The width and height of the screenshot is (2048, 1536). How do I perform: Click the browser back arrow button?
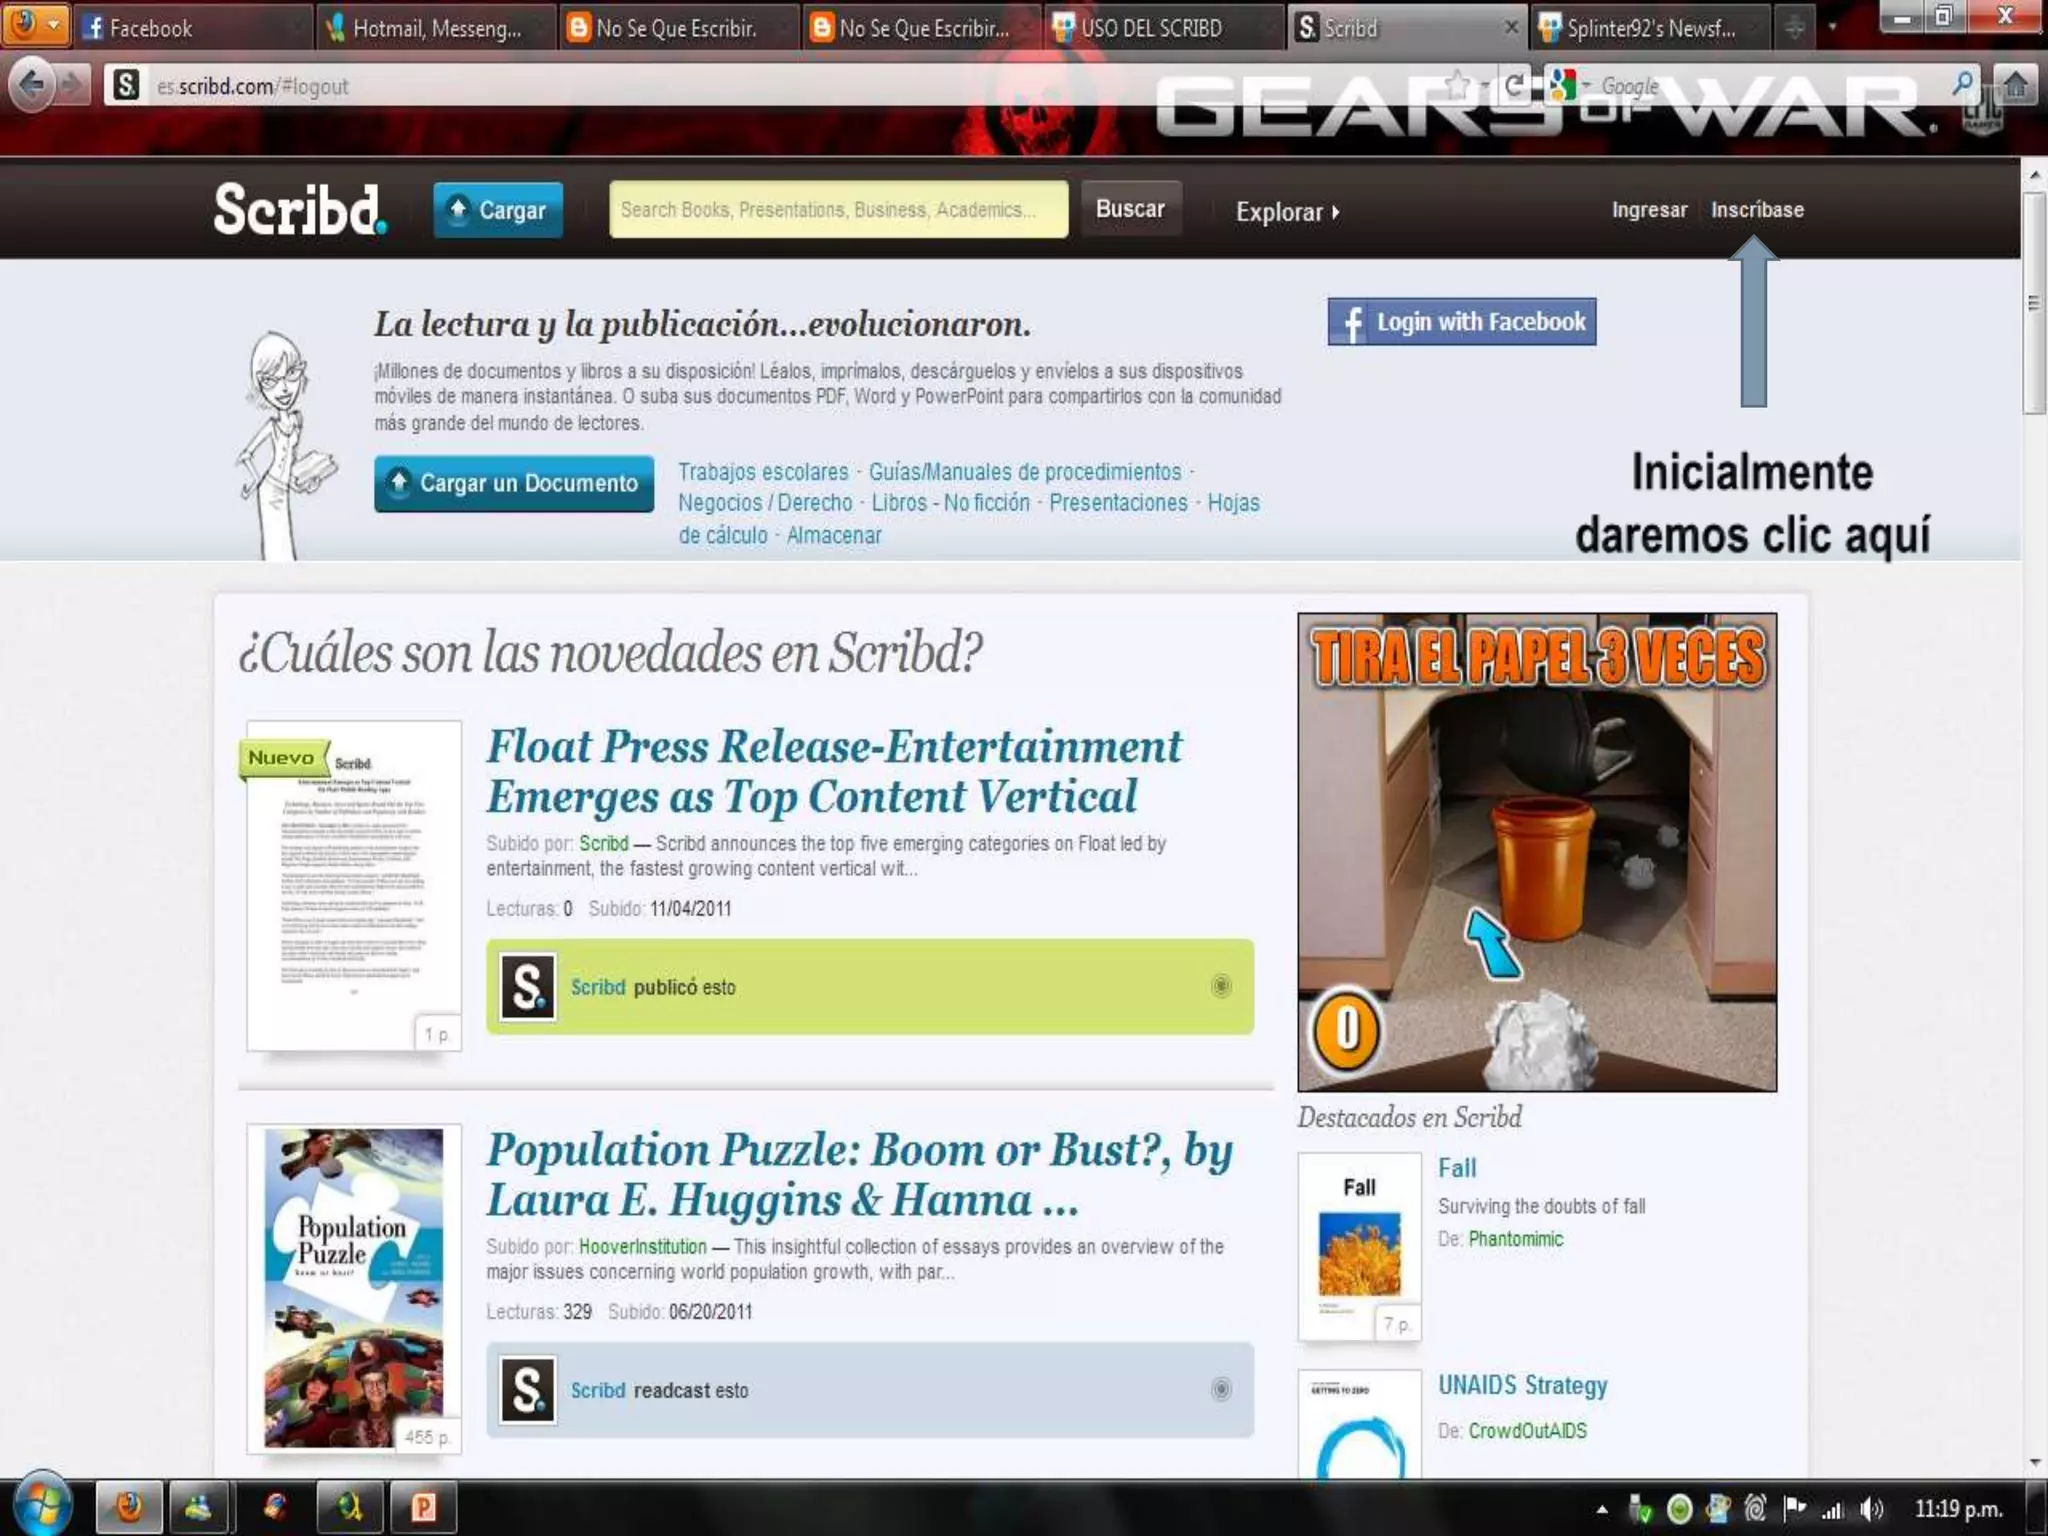(31, 85)
